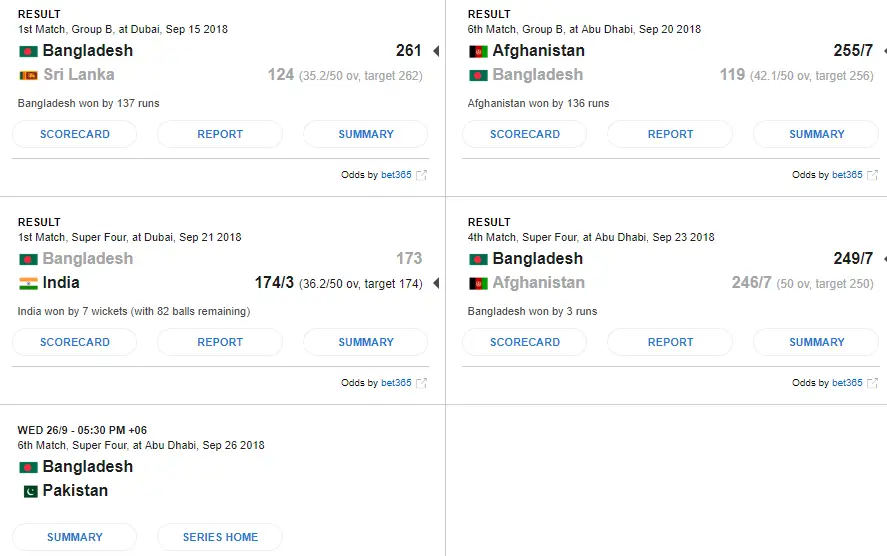Open Report for the Sep 23 Super Four match
This screenshot has height=556, width=887.
click(670, 342)
